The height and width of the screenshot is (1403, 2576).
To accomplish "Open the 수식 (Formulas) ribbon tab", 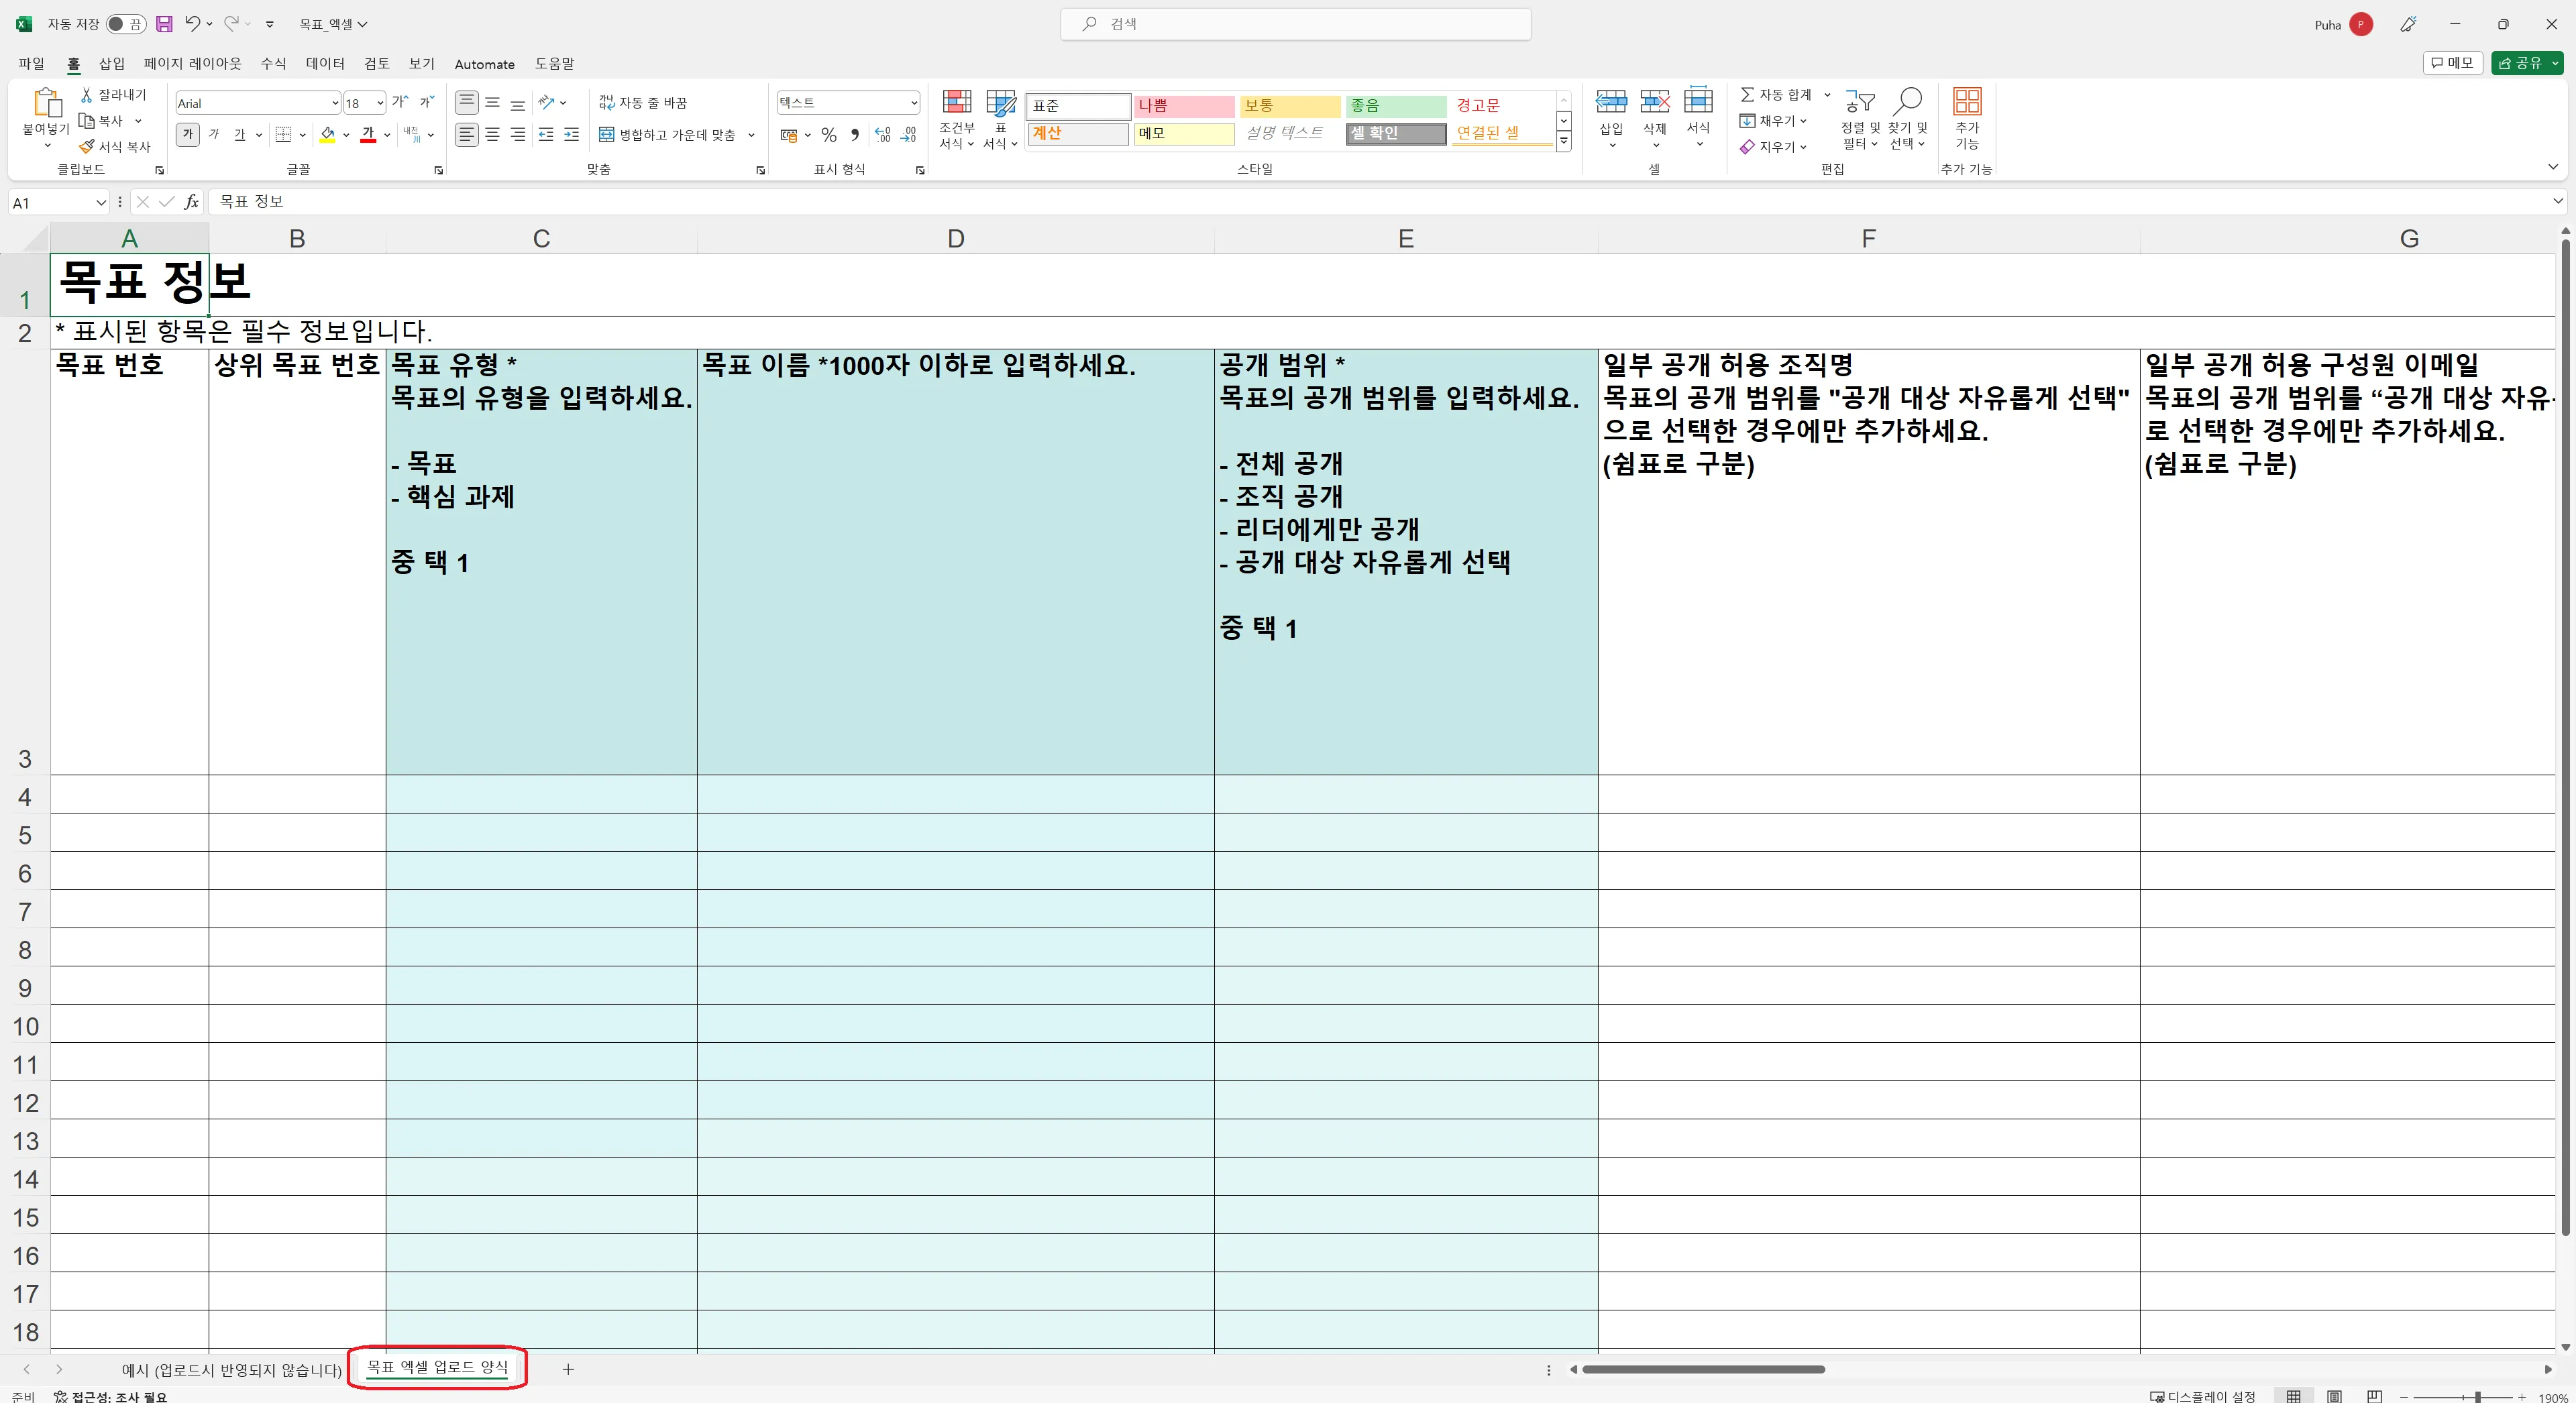I will (x=273, y=63).
